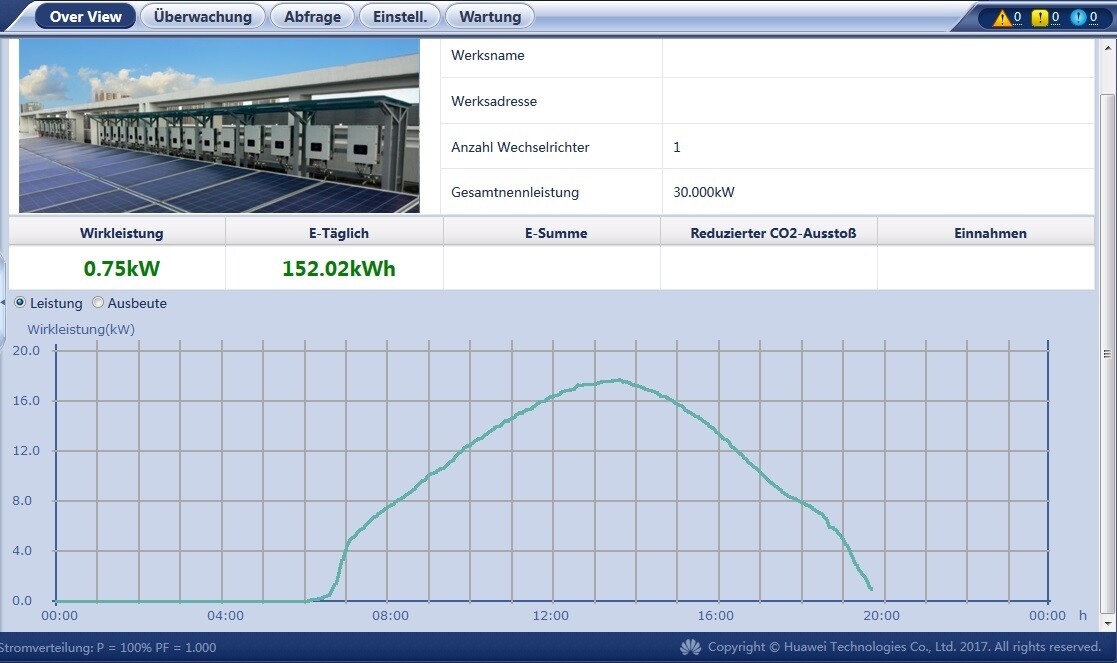Click the scrollbar up arrow

click(1107, 47)
